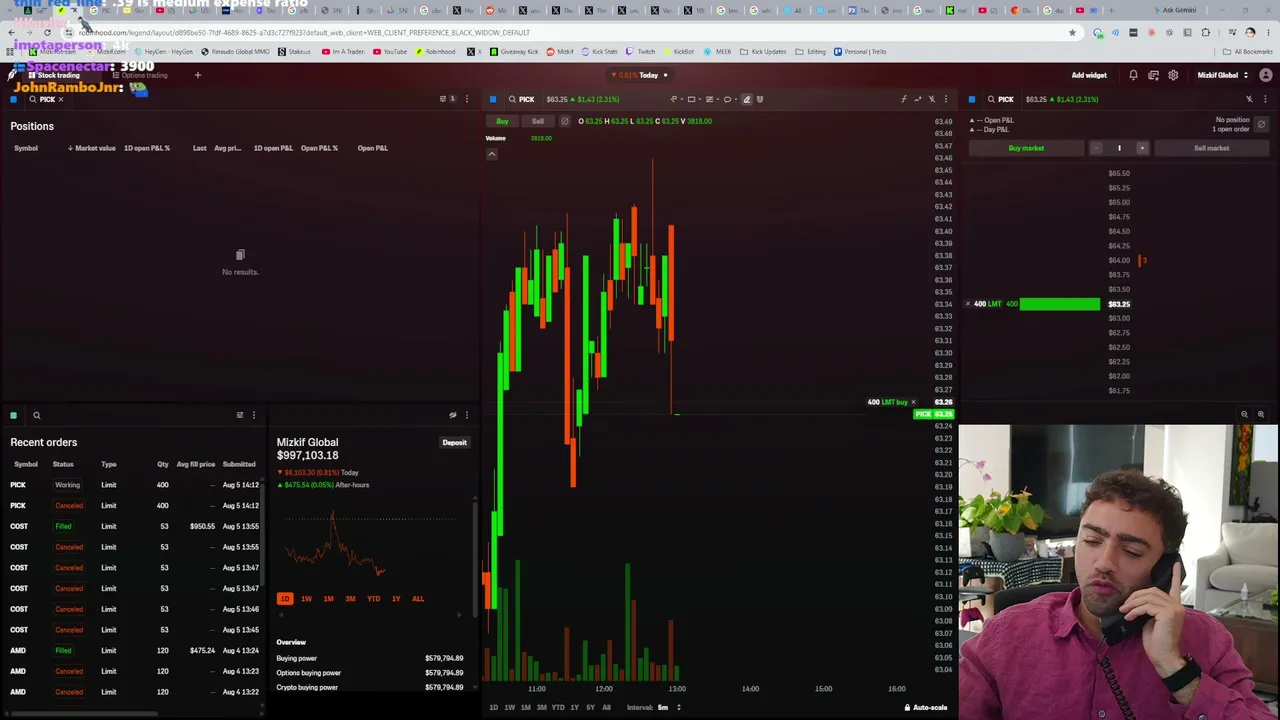Click Buy market in order ladder
The image size is (1280, 720).
1026,148
